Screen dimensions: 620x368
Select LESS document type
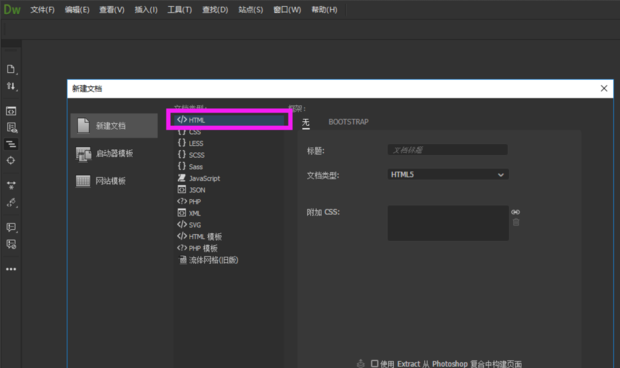pyautogui.click(x=229, y=143)
